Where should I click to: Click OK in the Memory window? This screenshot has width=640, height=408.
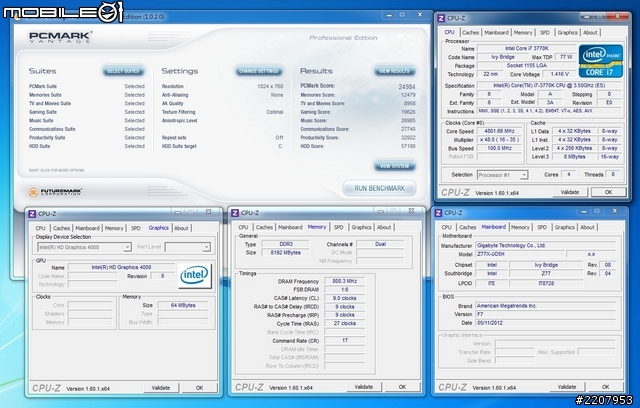[x=402, y=387]
